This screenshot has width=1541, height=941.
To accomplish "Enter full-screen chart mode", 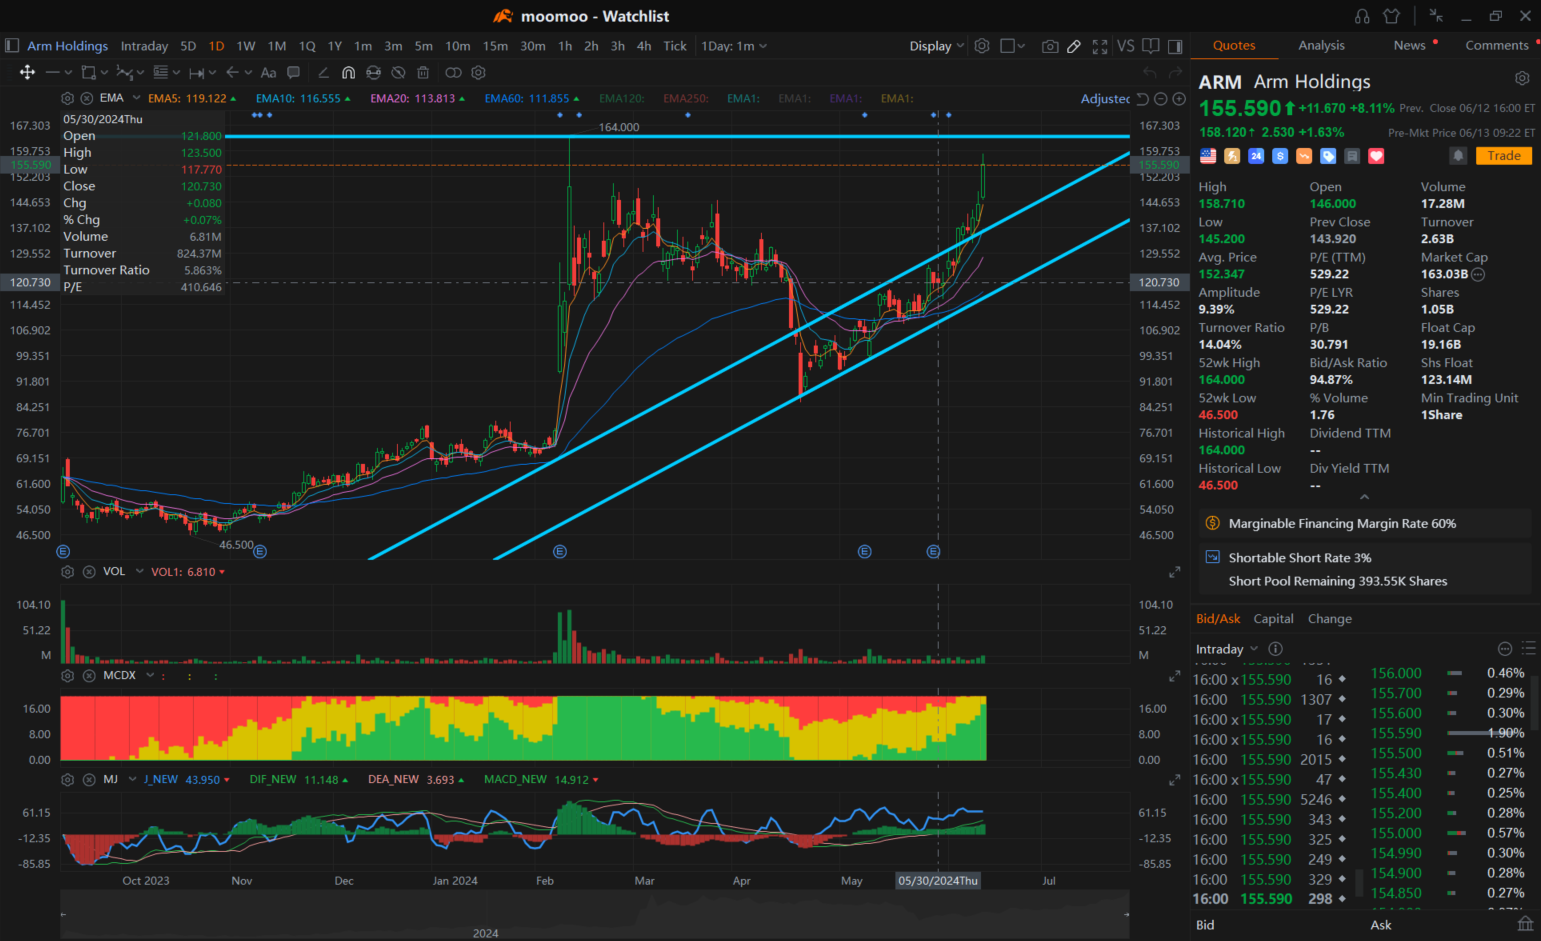I will point(1100,46).
